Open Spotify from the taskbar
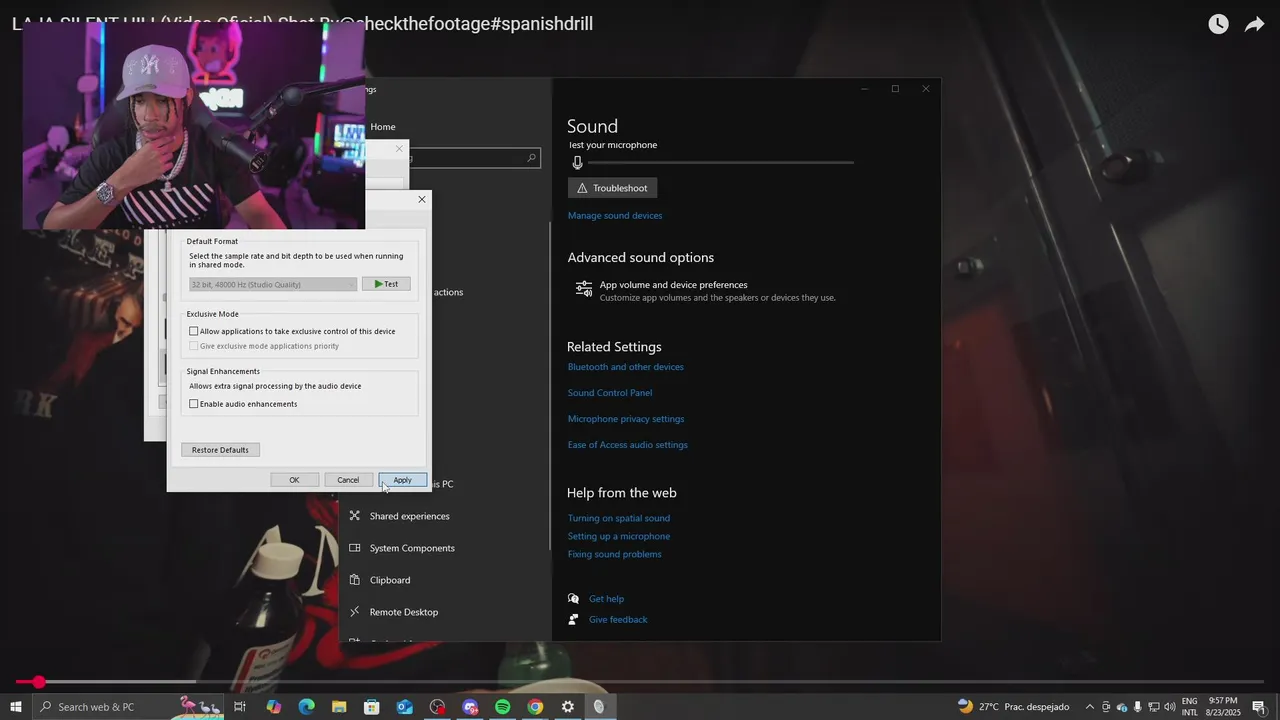The image size is (1280, 720). click(x=503, y=707)
